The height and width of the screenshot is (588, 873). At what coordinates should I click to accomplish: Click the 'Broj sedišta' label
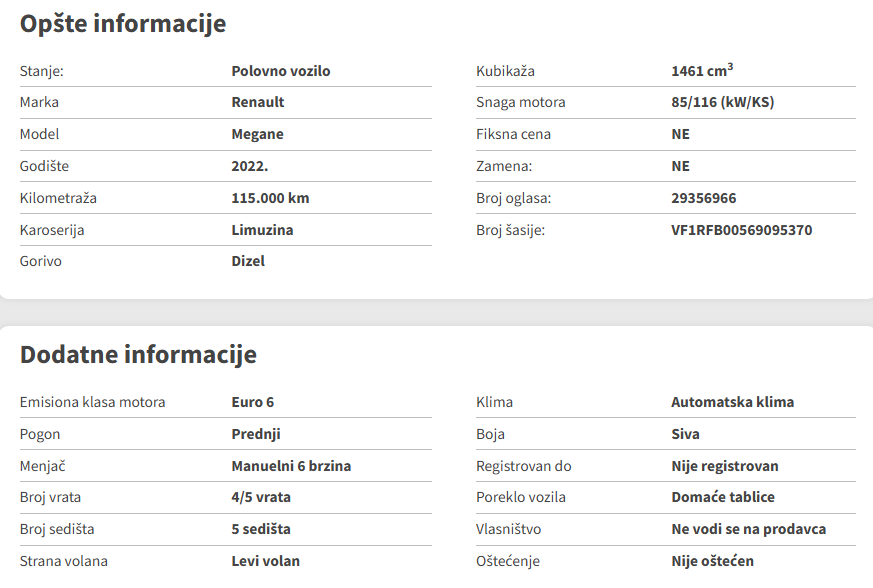click(x=57, y=529)
